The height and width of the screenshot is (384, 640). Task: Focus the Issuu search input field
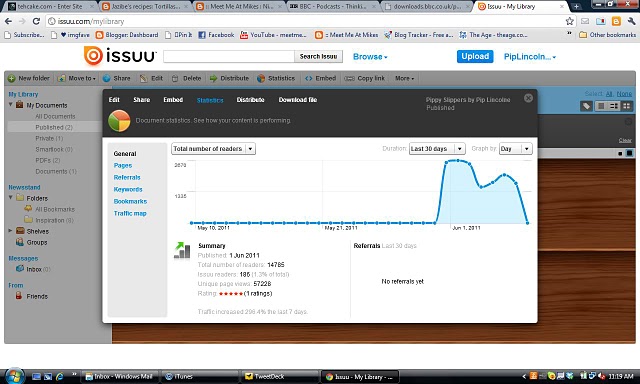pyautogui.click(x=229, y=56)
